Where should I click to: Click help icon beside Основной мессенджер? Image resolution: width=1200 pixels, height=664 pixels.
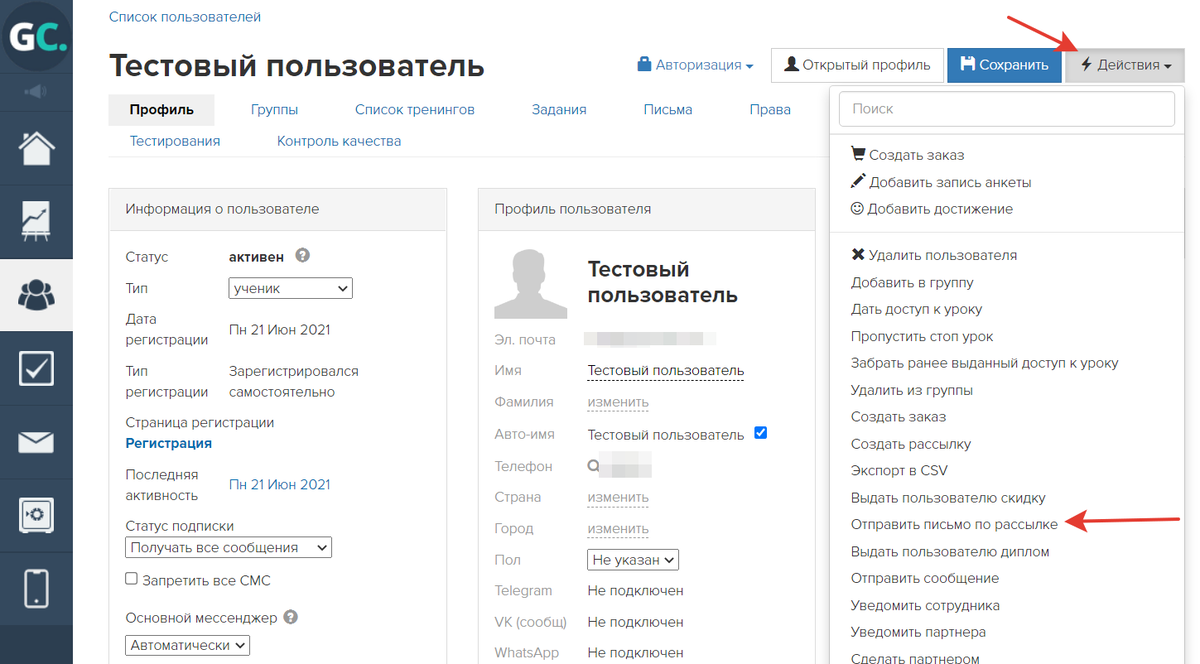click(x=291, y=618)
